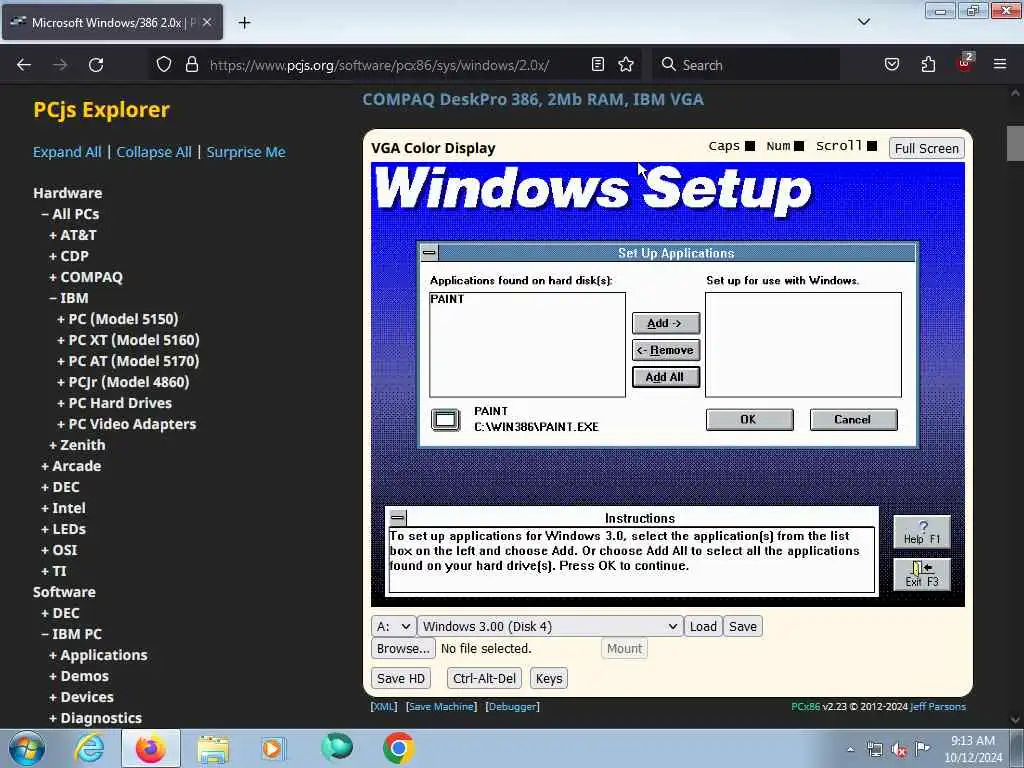1024x768 pixels.
Task: Open the Windows Start button
Action: (x=26, y=748)
